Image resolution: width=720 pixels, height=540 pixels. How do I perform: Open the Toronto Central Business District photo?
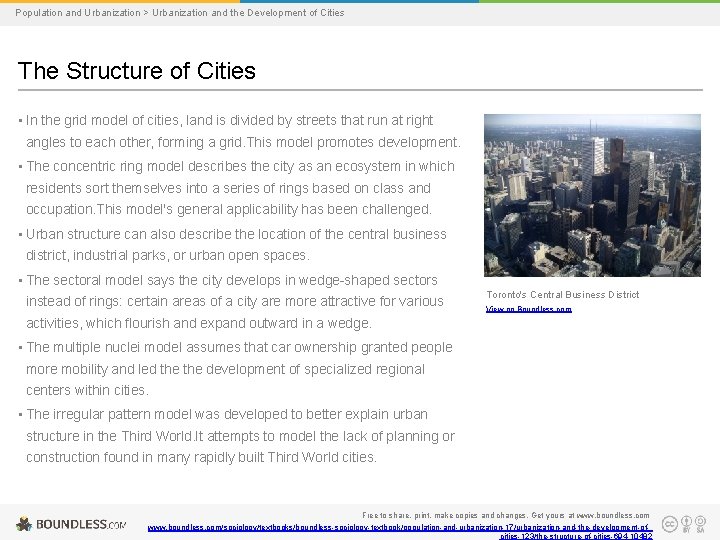(592, 195)
